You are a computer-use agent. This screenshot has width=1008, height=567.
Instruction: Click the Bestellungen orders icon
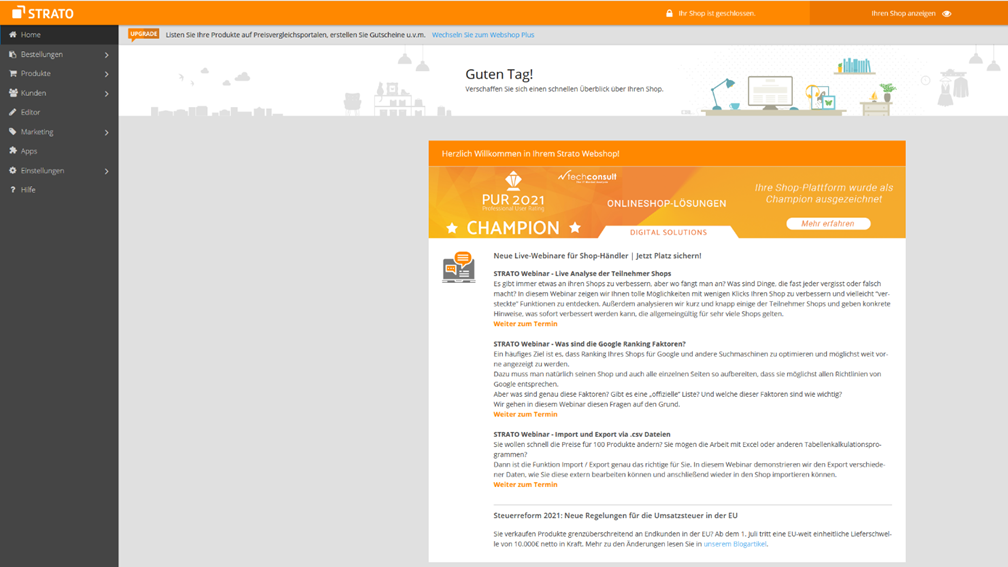(12, 54)
